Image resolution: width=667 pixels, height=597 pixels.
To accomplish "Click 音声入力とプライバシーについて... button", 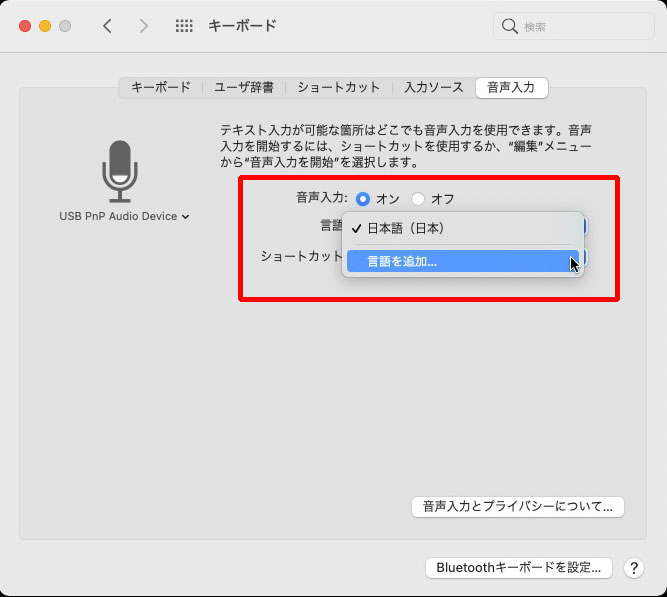I will (x=518, y=507).
